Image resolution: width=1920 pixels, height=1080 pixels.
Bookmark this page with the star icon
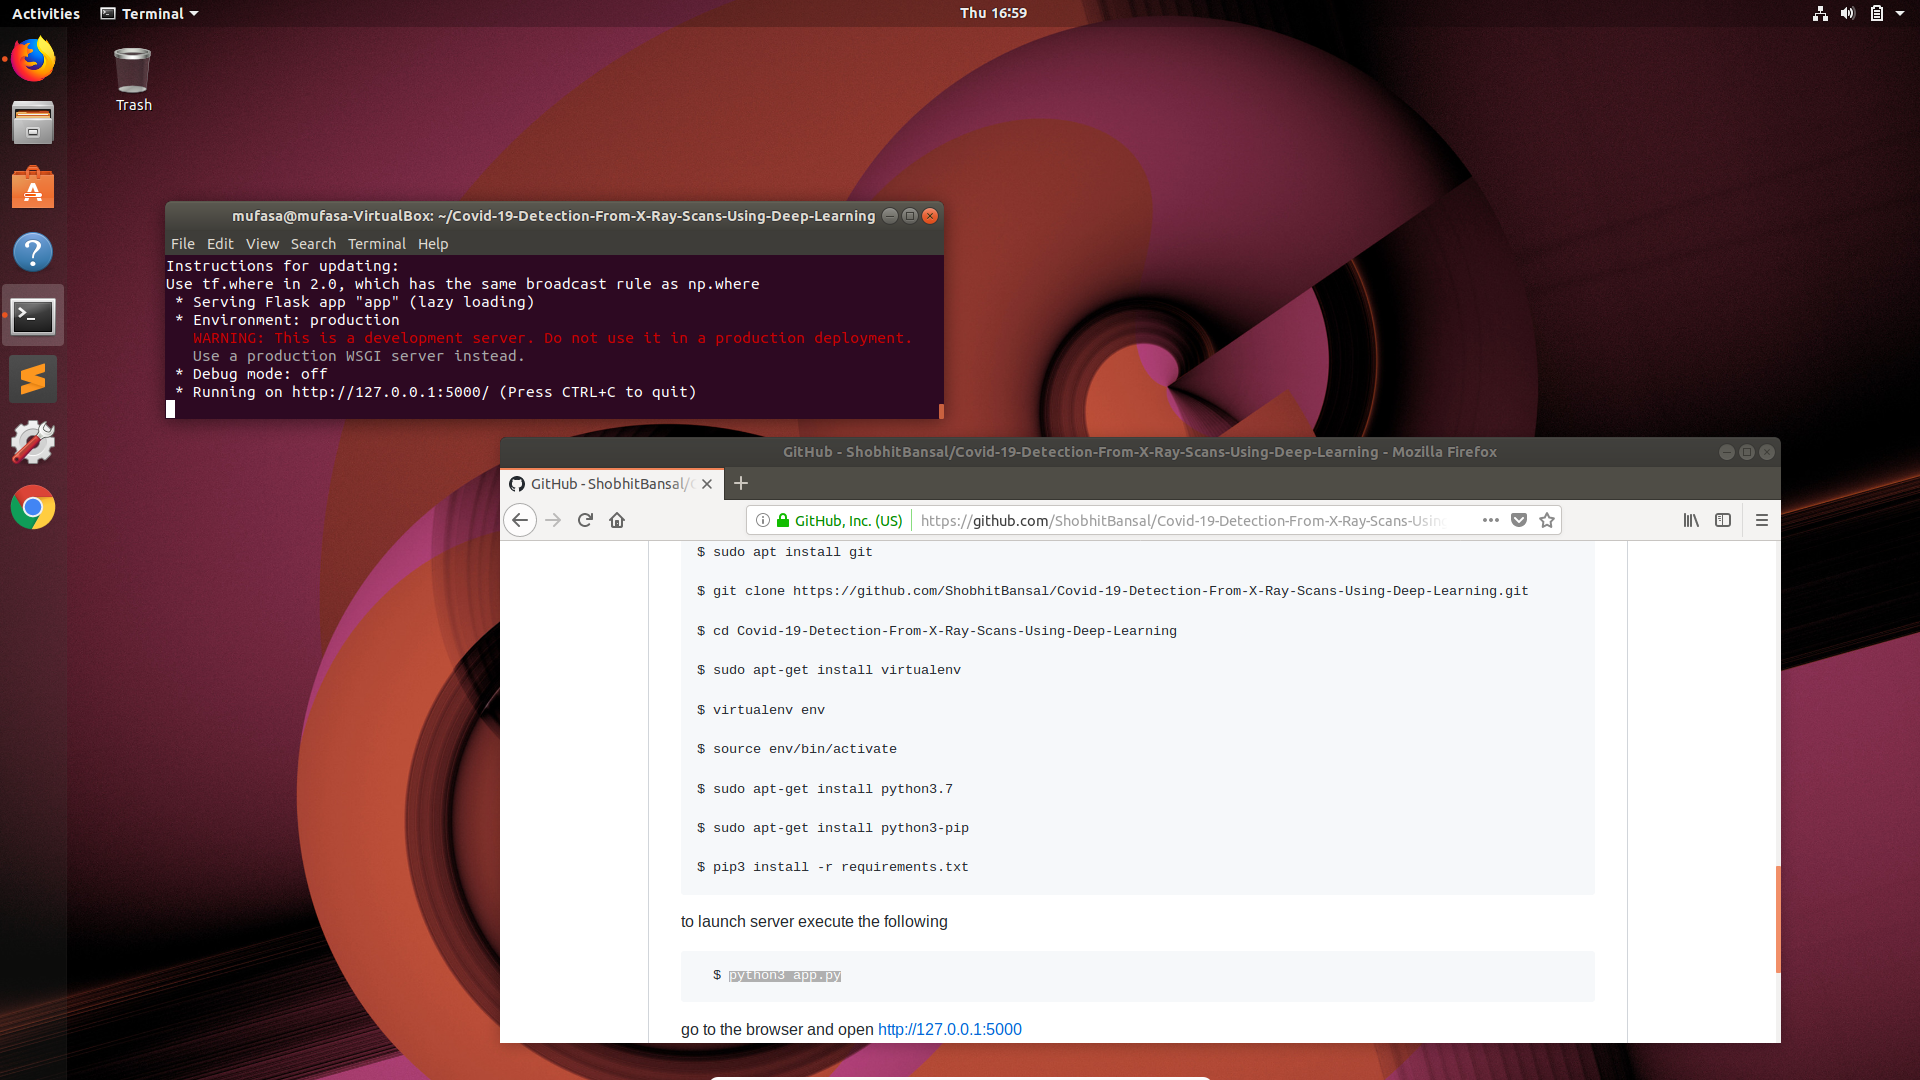coord(1547,520)
